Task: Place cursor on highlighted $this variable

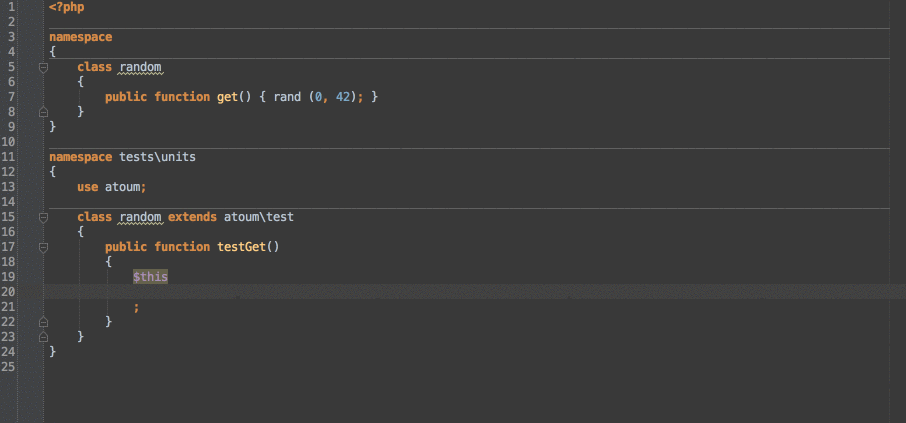Action: (x=150, y=277)
